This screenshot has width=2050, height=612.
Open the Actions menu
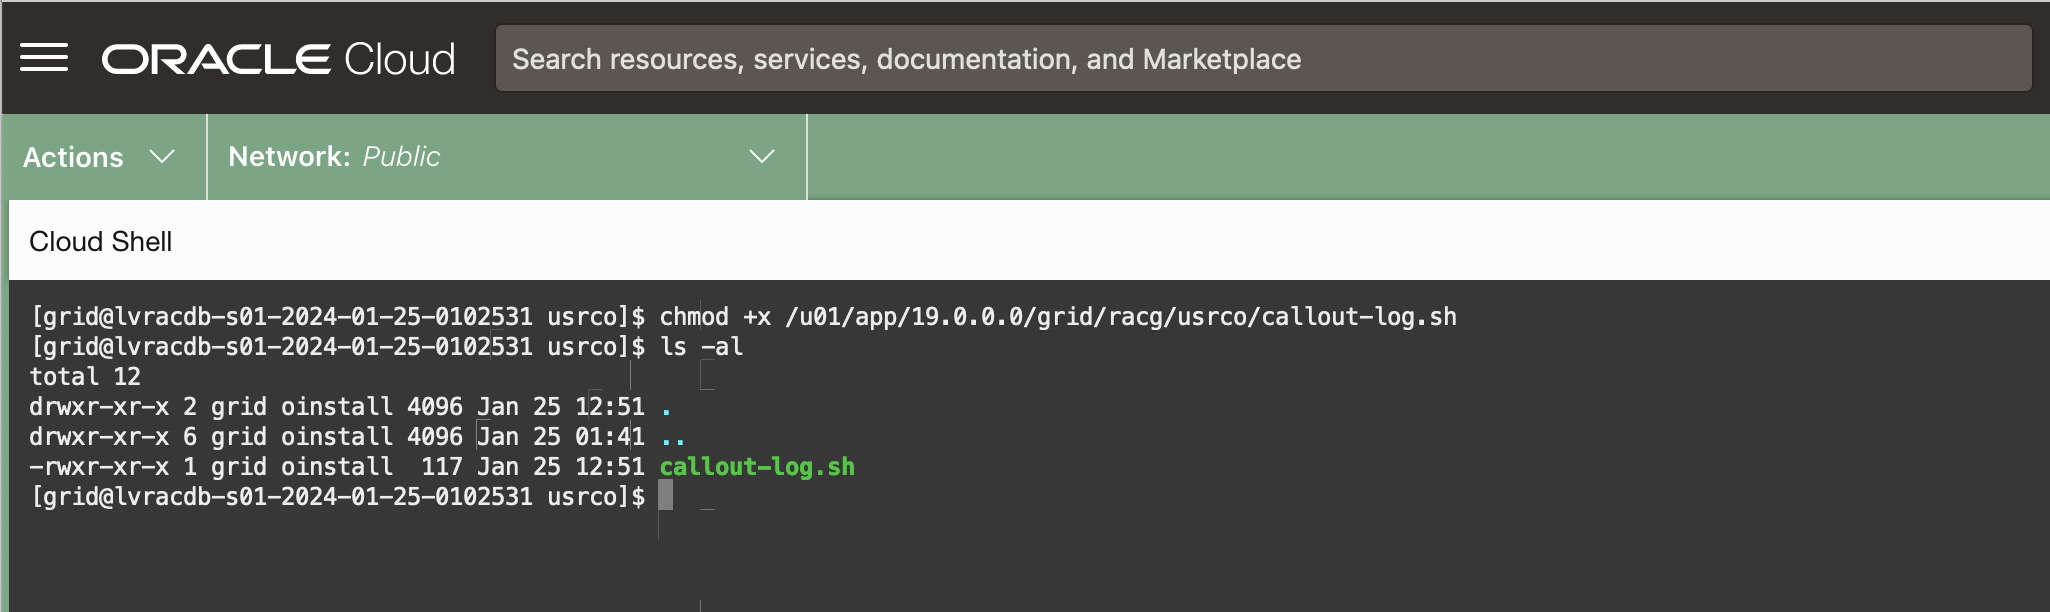(x=74, y=157)
